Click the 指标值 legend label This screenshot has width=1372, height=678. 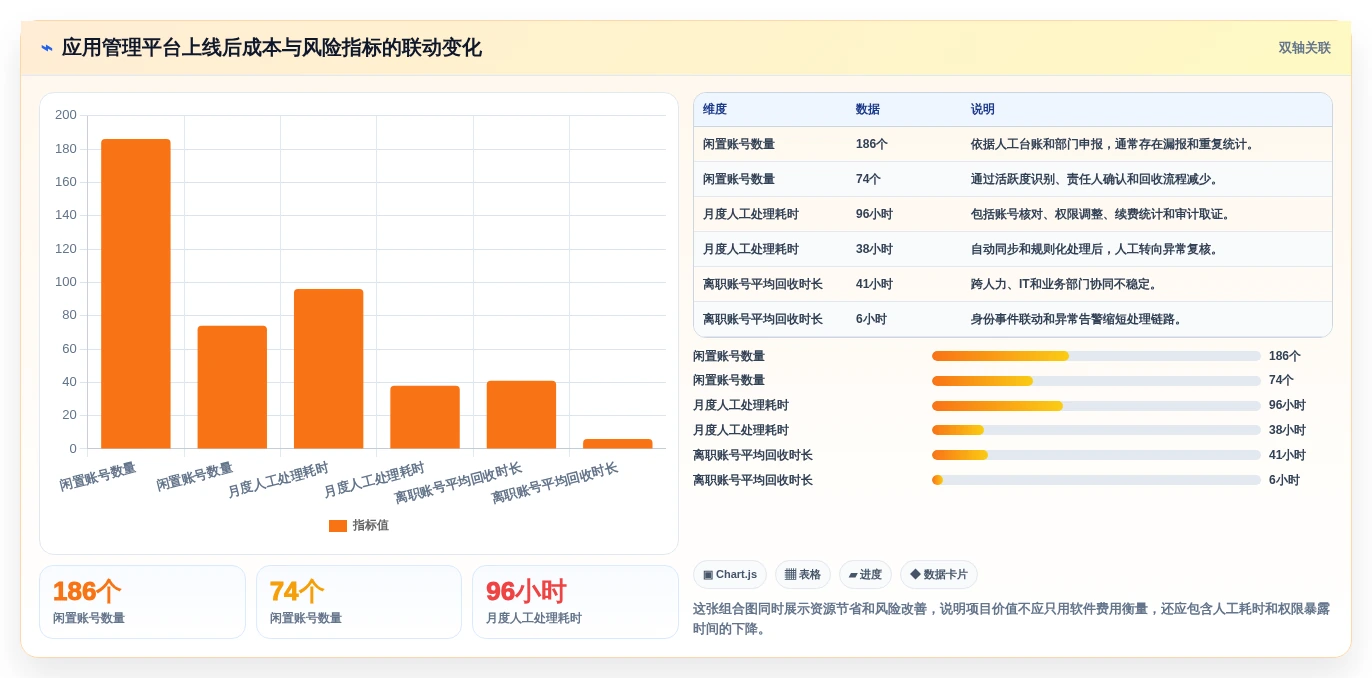(x=370, y=526)
